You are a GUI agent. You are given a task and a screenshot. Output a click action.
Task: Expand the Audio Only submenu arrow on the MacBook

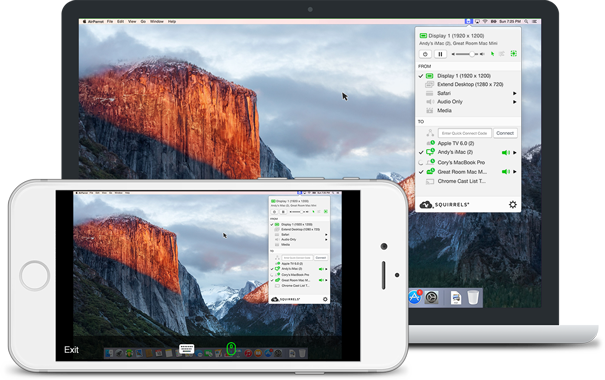click(514, 102)
